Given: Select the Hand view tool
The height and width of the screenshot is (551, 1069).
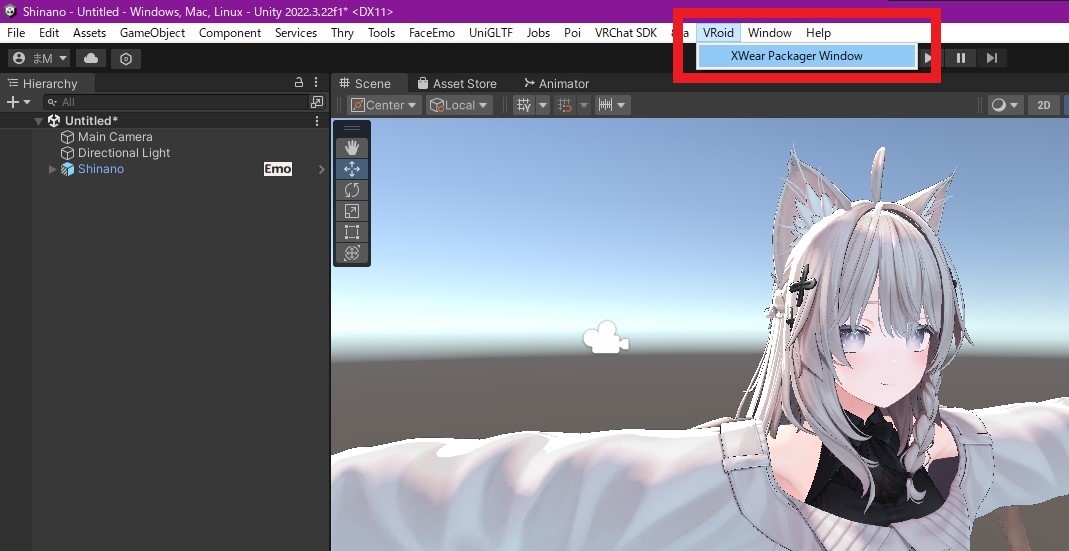Looking at the screenshot, I should [x=352, y=147].
